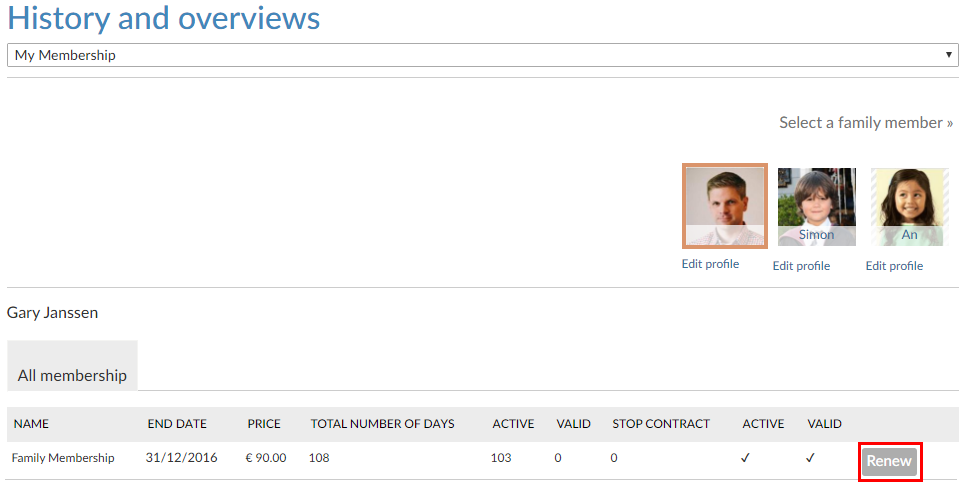963x486 pixels.
Task: Select An's profile photo
Action: 909,207
